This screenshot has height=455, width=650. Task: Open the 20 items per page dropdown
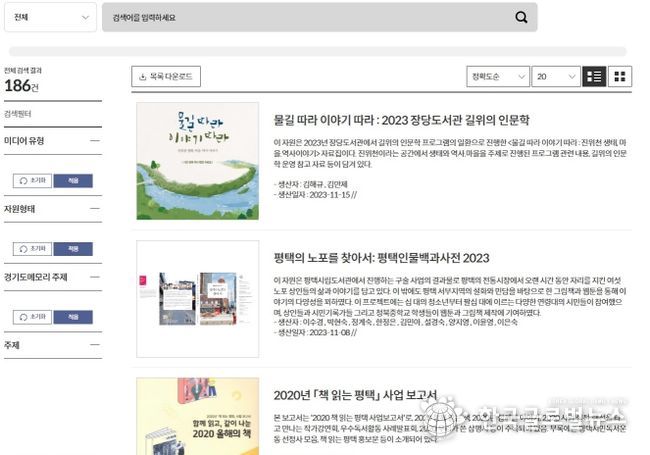click(x=556, y=76)
